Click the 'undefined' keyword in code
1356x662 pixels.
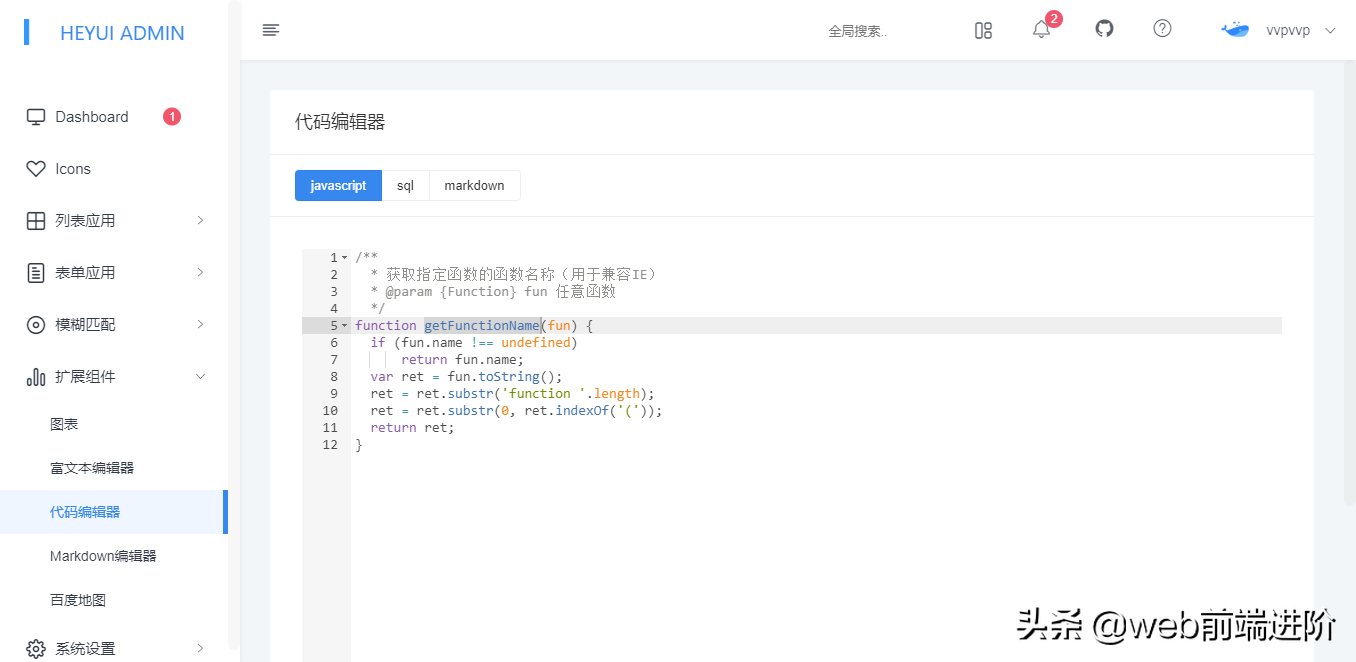pos(536,343)
